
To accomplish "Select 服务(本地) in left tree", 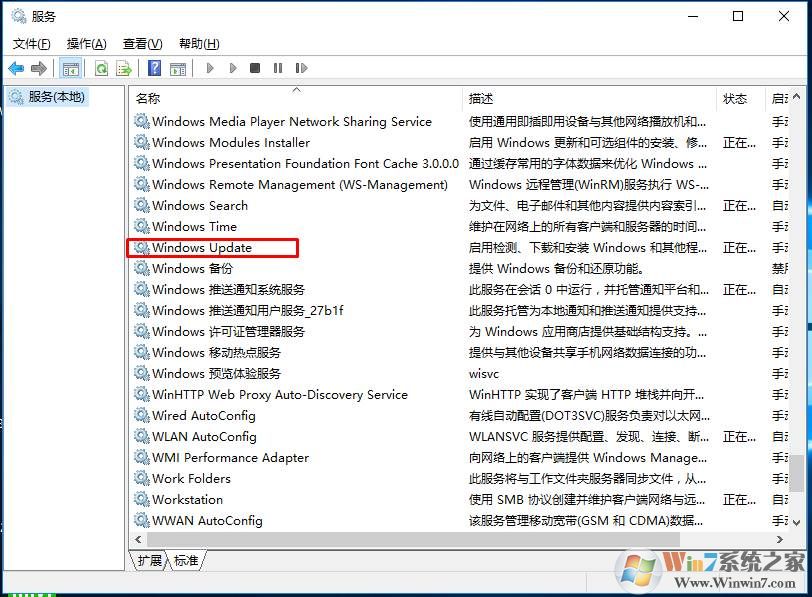I will [x=48, y=97].
